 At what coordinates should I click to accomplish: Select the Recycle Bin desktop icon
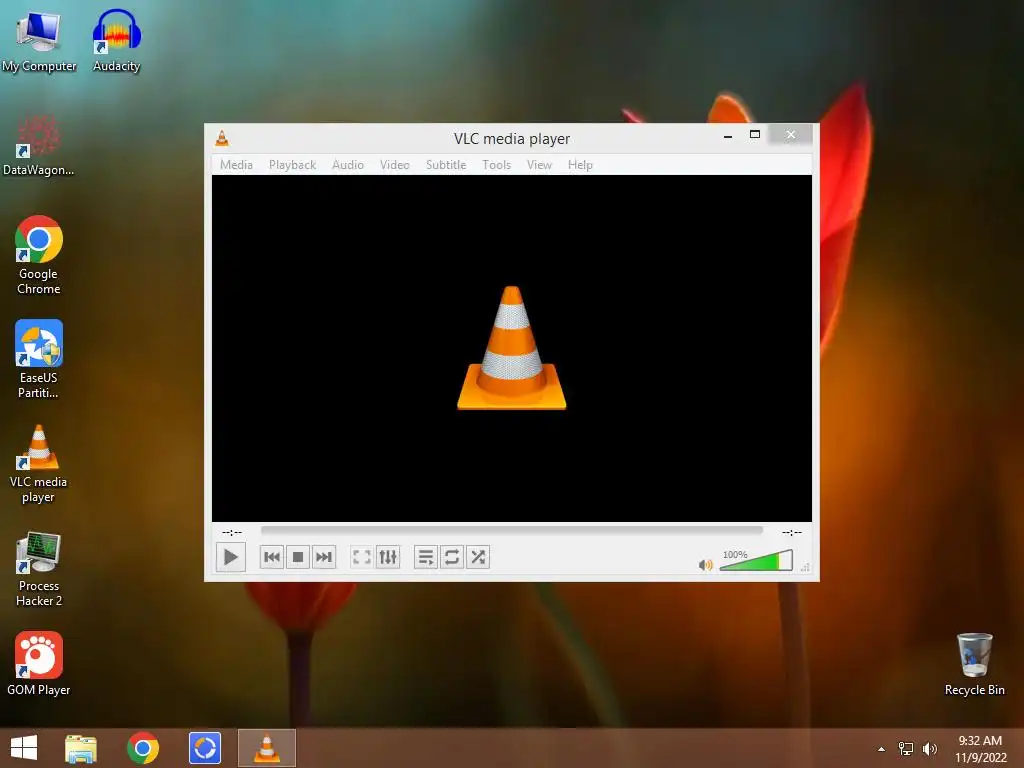974,664
